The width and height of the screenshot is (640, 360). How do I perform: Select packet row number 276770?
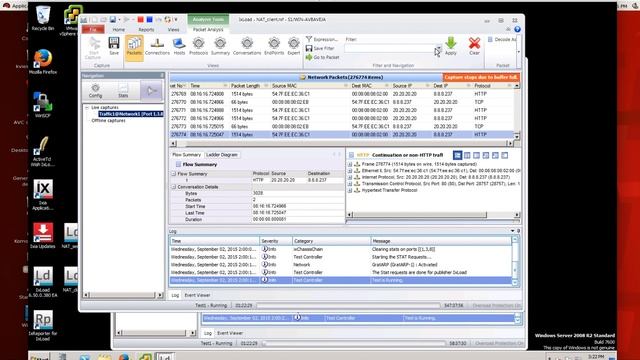click(x=341, y=102)
